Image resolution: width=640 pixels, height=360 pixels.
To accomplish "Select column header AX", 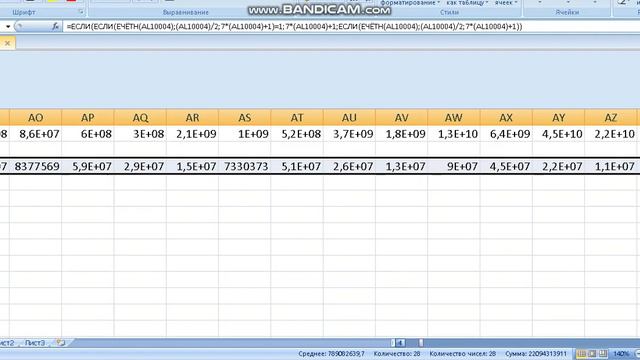I will [506, 118].
